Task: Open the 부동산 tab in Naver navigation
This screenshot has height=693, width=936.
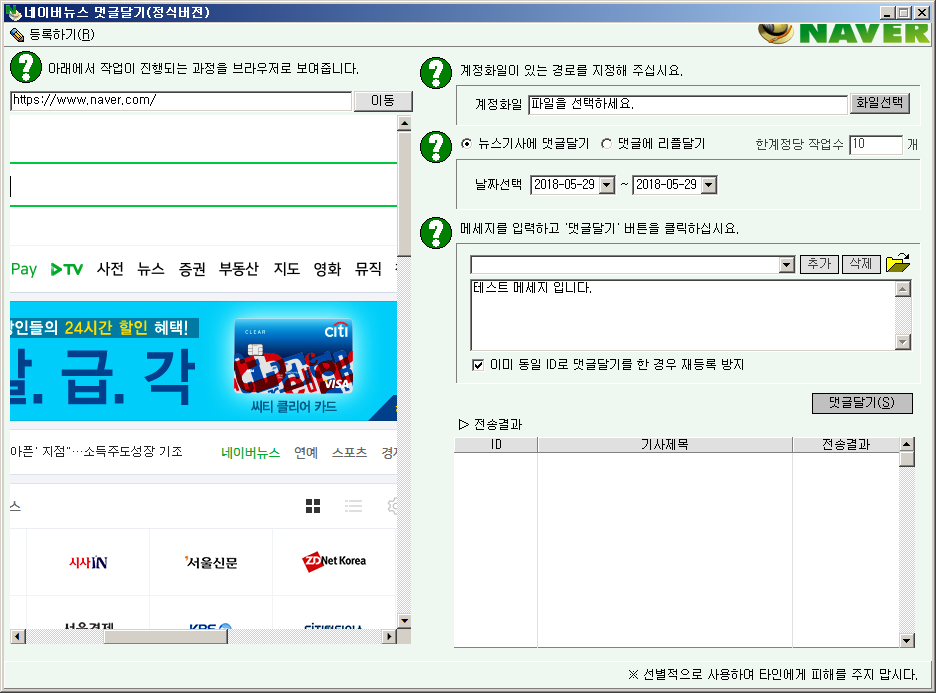Action: pyautogui.click(x=239, y=269)
